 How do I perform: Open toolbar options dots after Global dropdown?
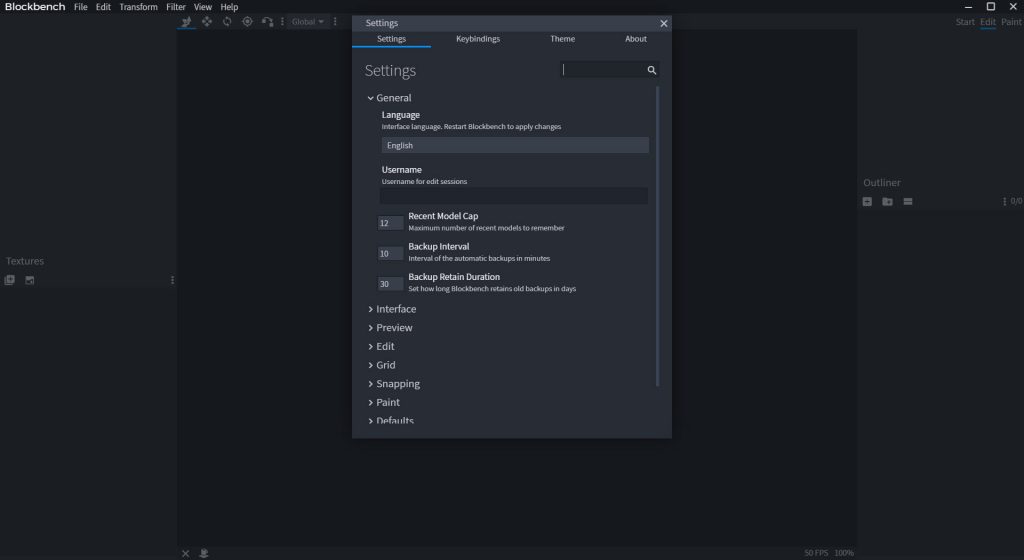pos(335,22)
